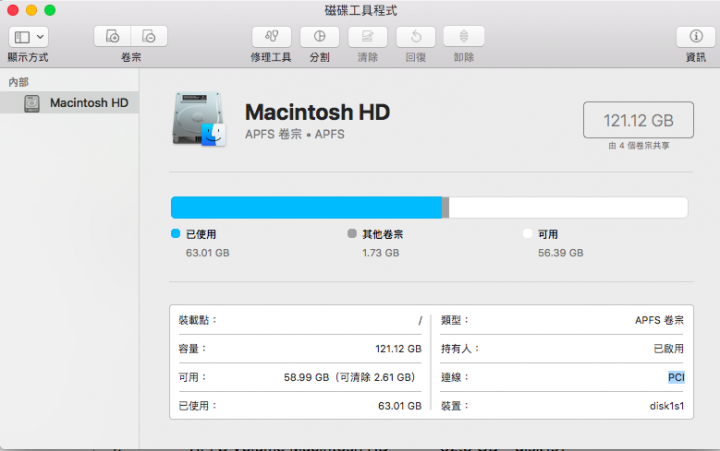Click the 類型 APFS 卷宗 value

click(x=659, y=320)
